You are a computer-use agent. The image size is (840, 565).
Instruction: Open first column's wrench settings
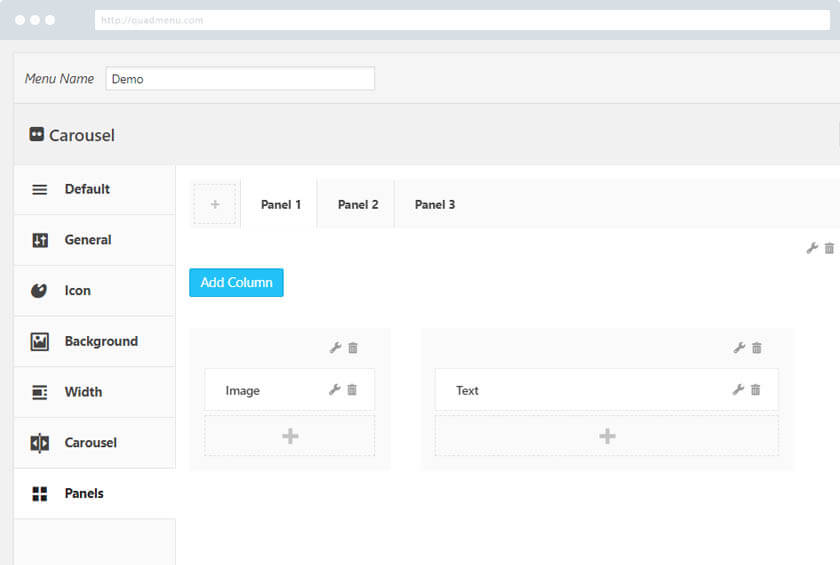point(335,348)
